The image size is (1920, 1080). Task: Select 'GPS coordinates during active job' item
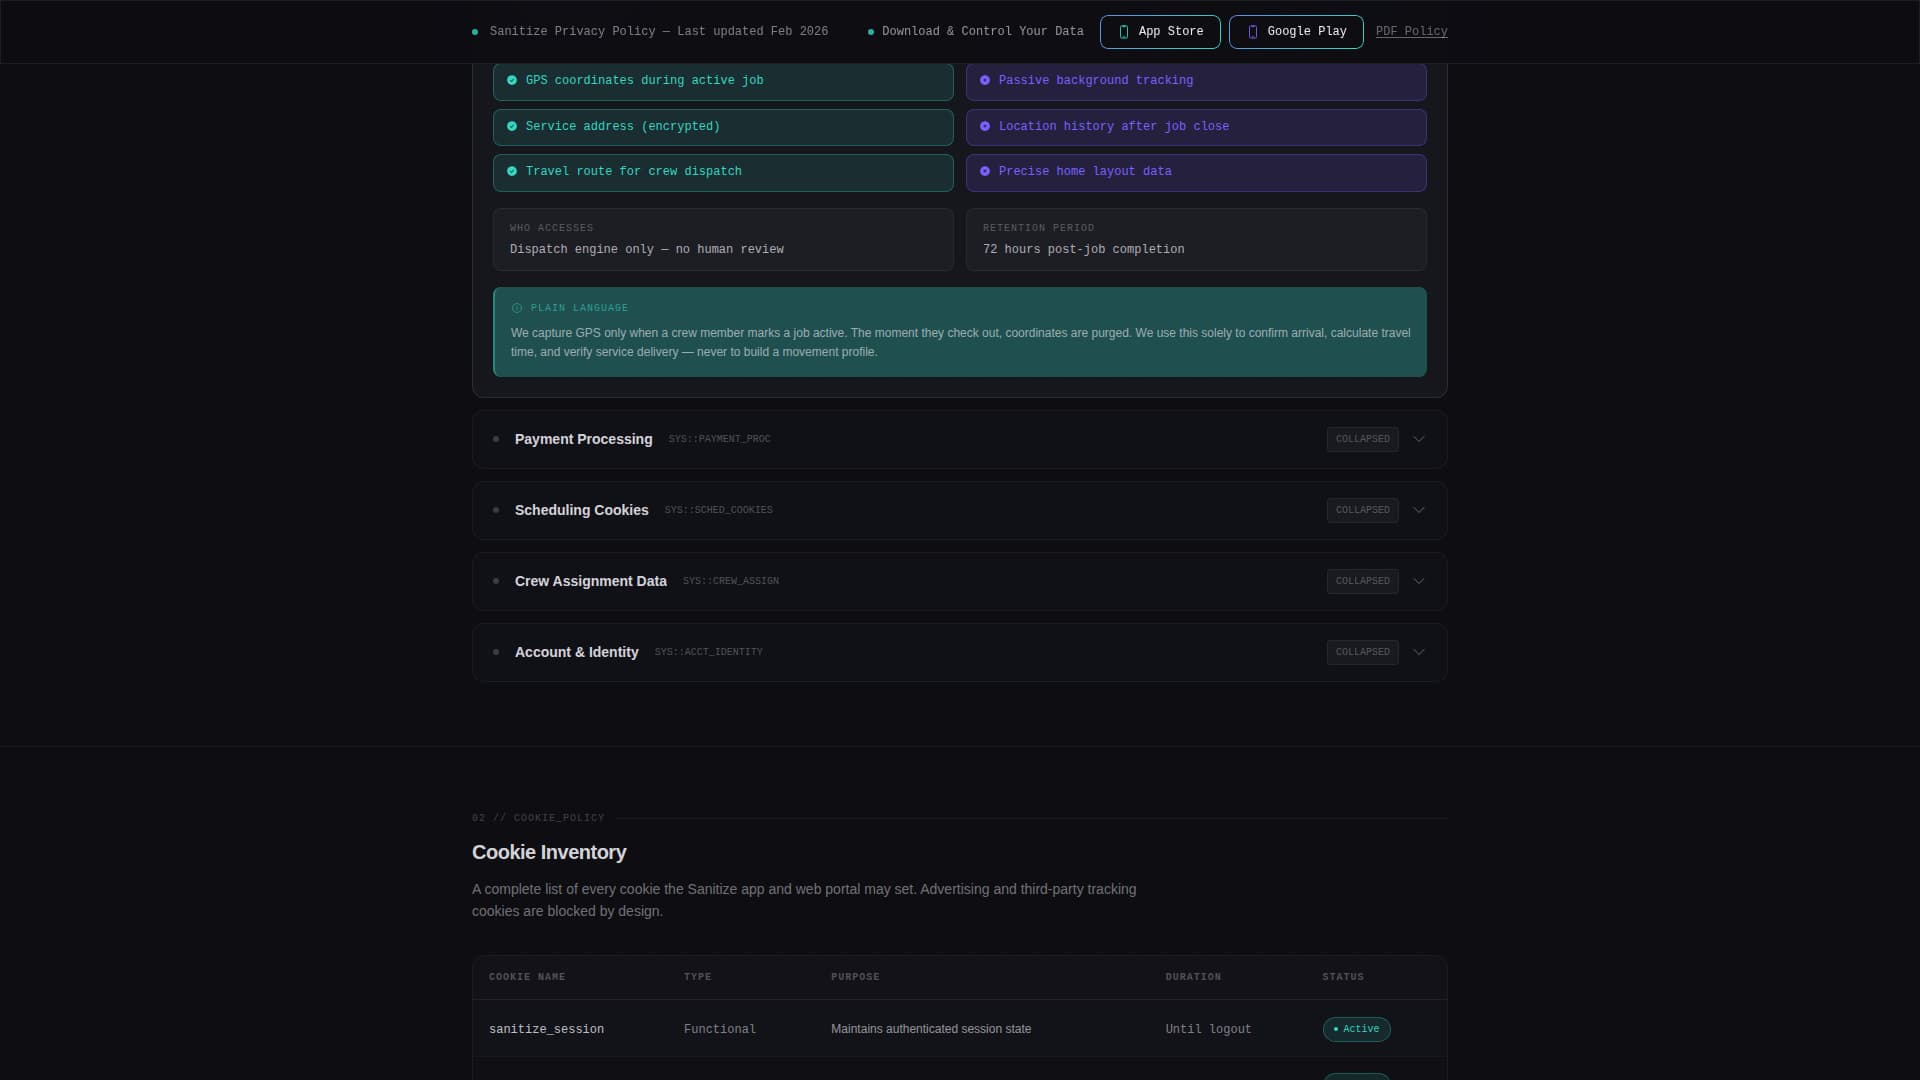point(723,81)
